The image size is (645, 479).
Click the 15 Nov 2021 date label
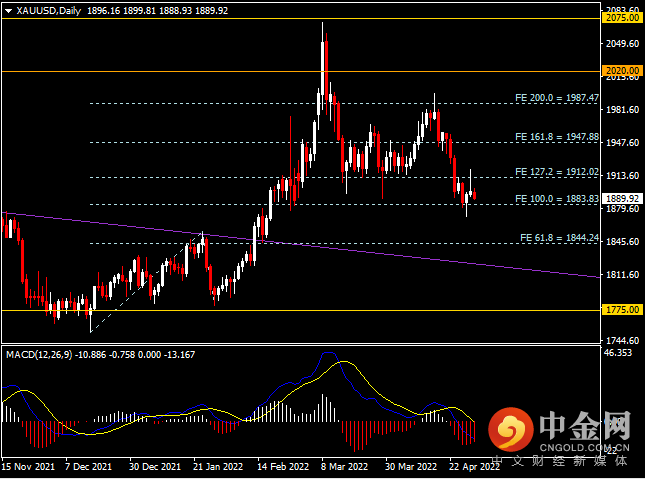[28, 467]
